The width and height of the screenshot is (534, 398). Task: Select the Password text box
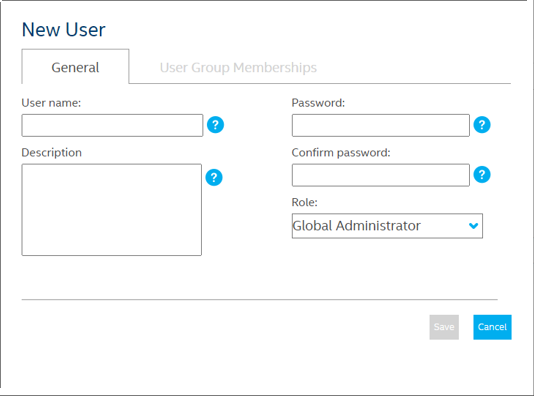[x=381, y=125]
